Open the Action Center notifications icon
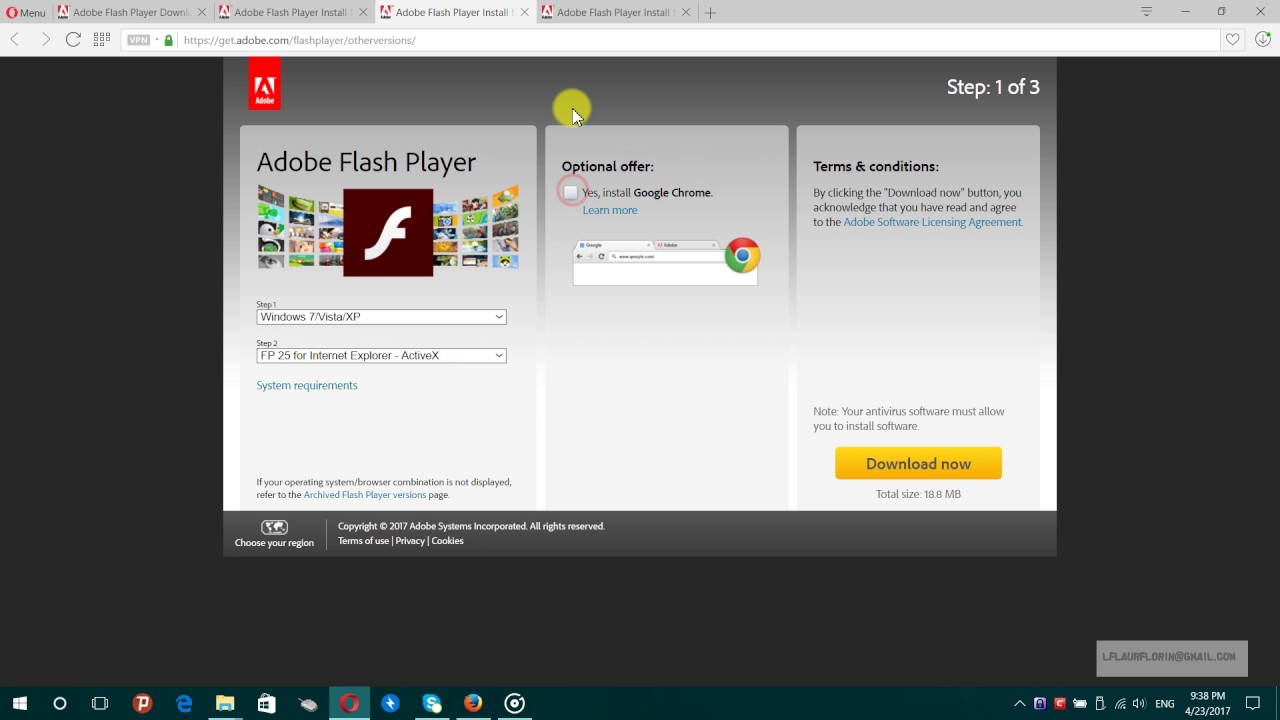Image resolution: width=1280 pixels, height=720 pixels. tap(1253, 704)
